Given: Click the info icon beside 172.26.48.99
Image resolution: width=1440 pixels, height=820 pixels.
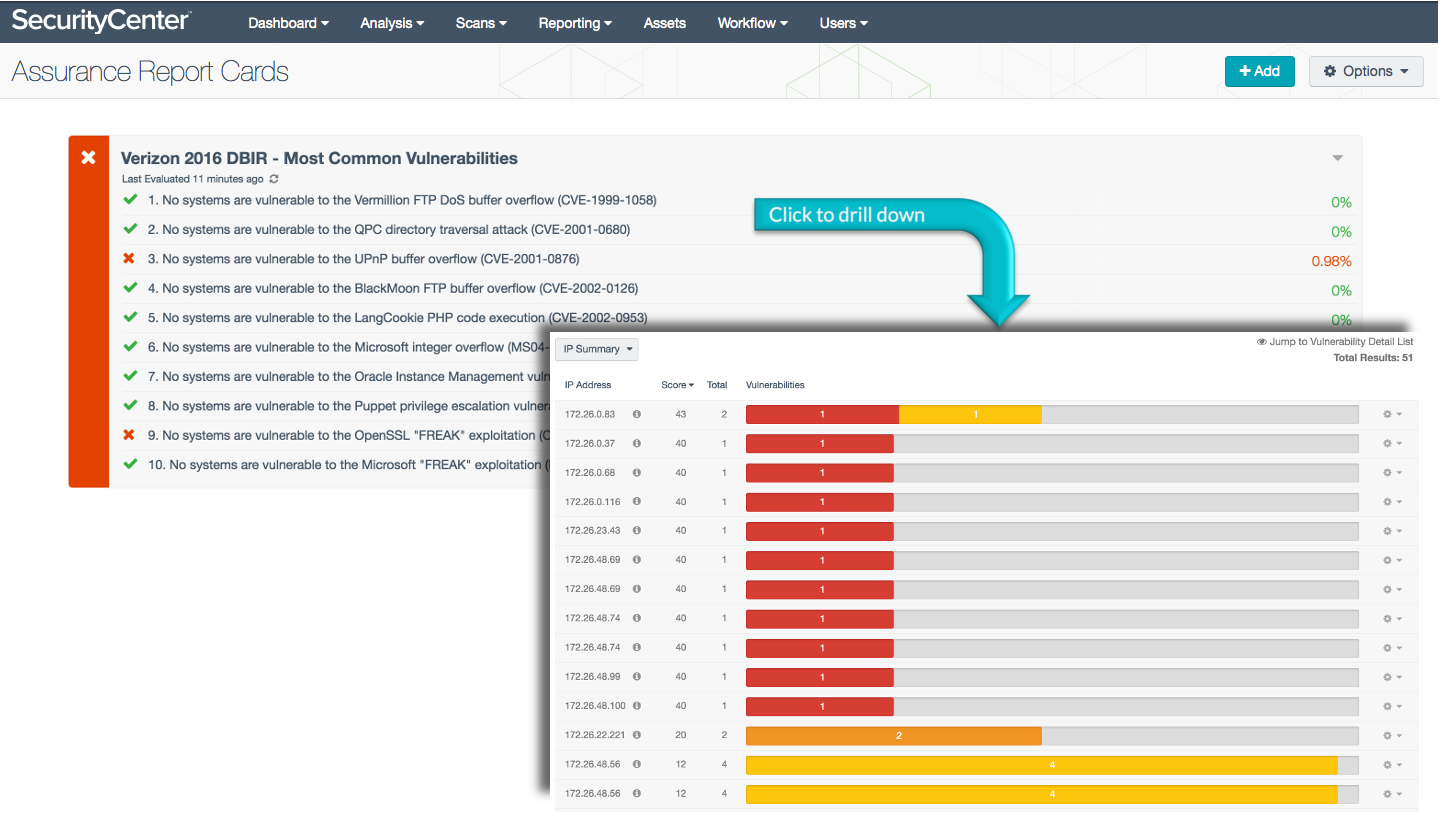Looking at the screenshot, I should click(637, 676).
